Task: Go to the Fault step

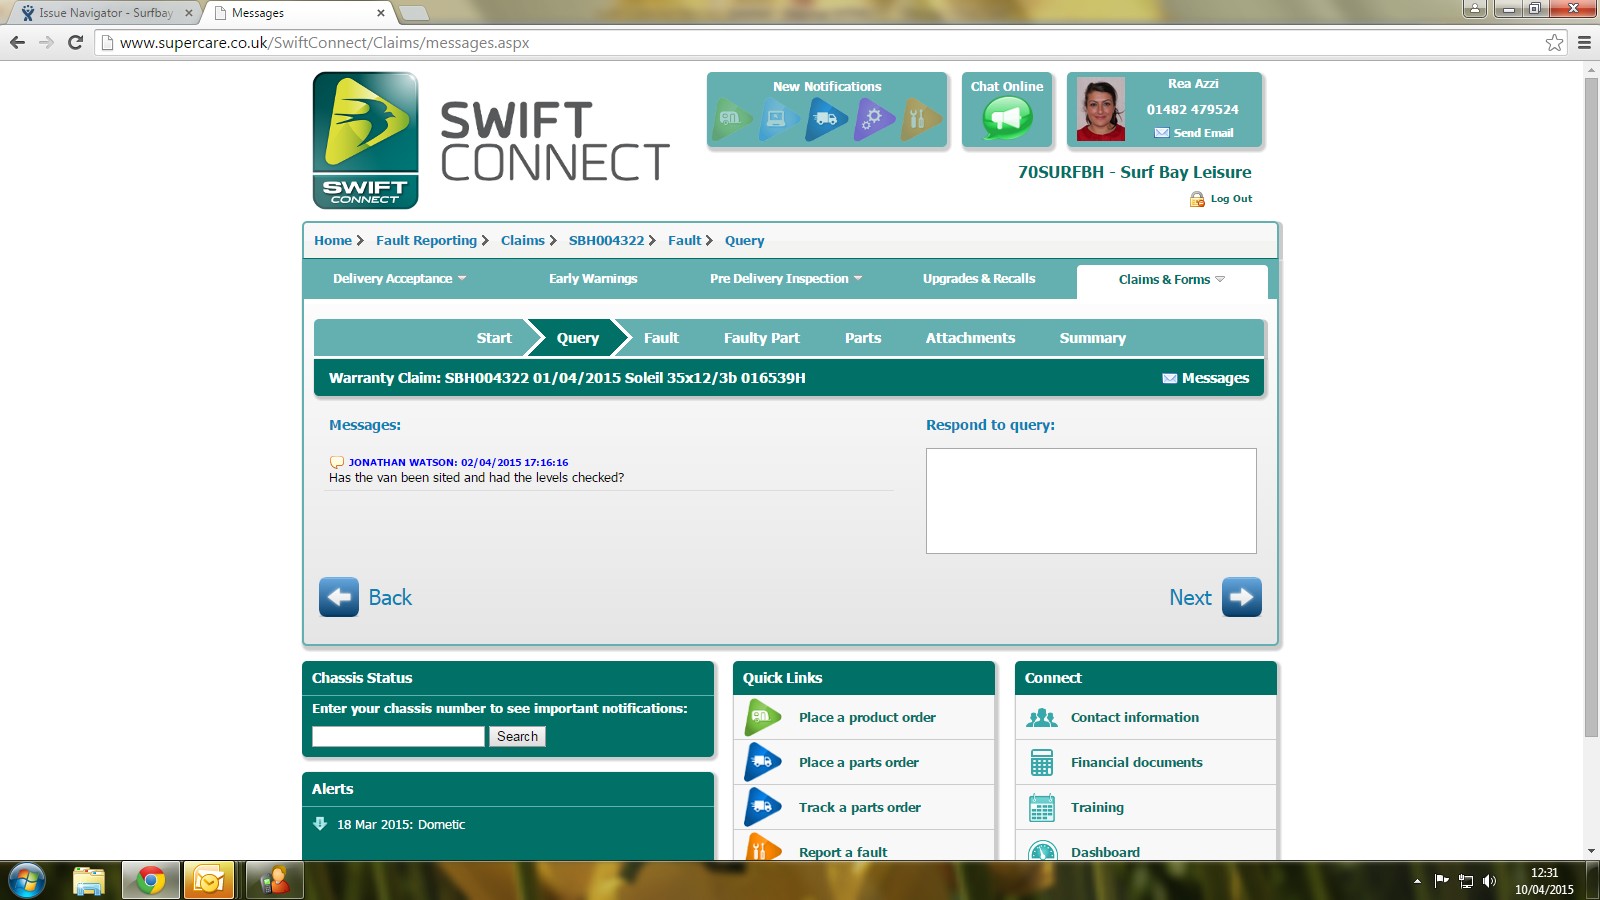Action: (x=661, y=338)
